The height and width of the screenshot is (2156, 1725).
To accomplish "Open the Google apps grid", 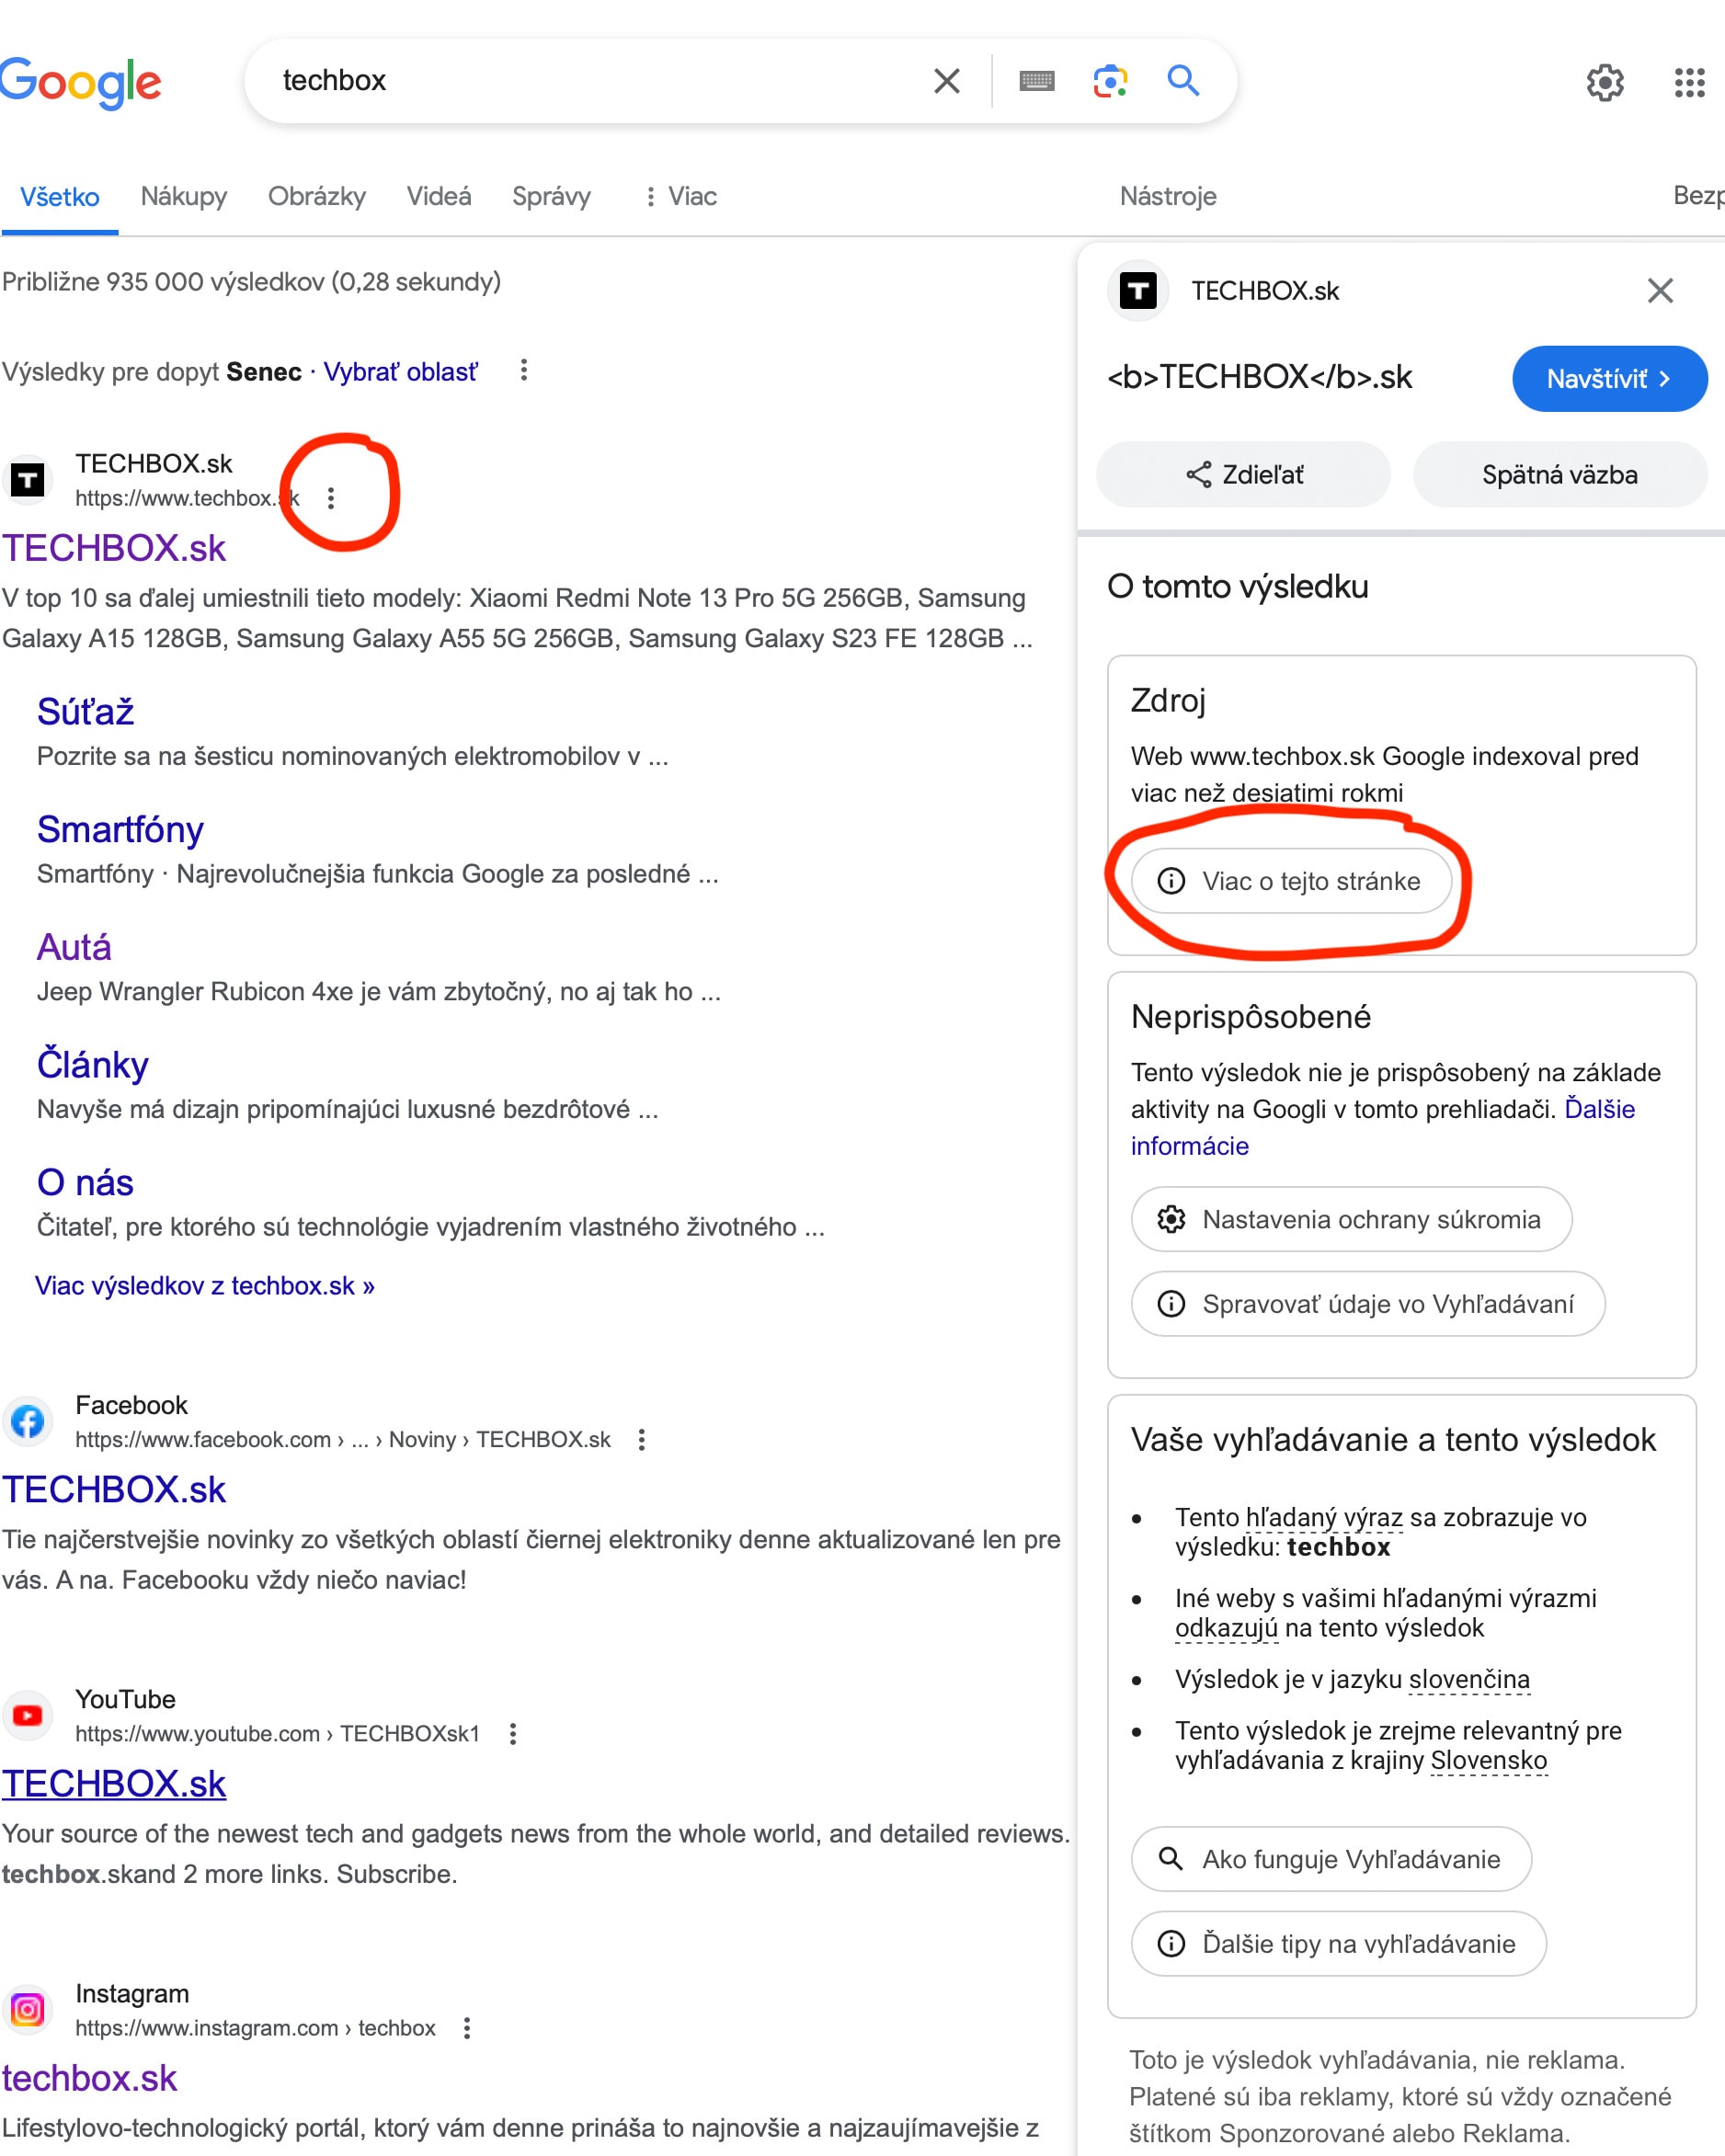I will pyautogui.click(x=1689, y=82).
